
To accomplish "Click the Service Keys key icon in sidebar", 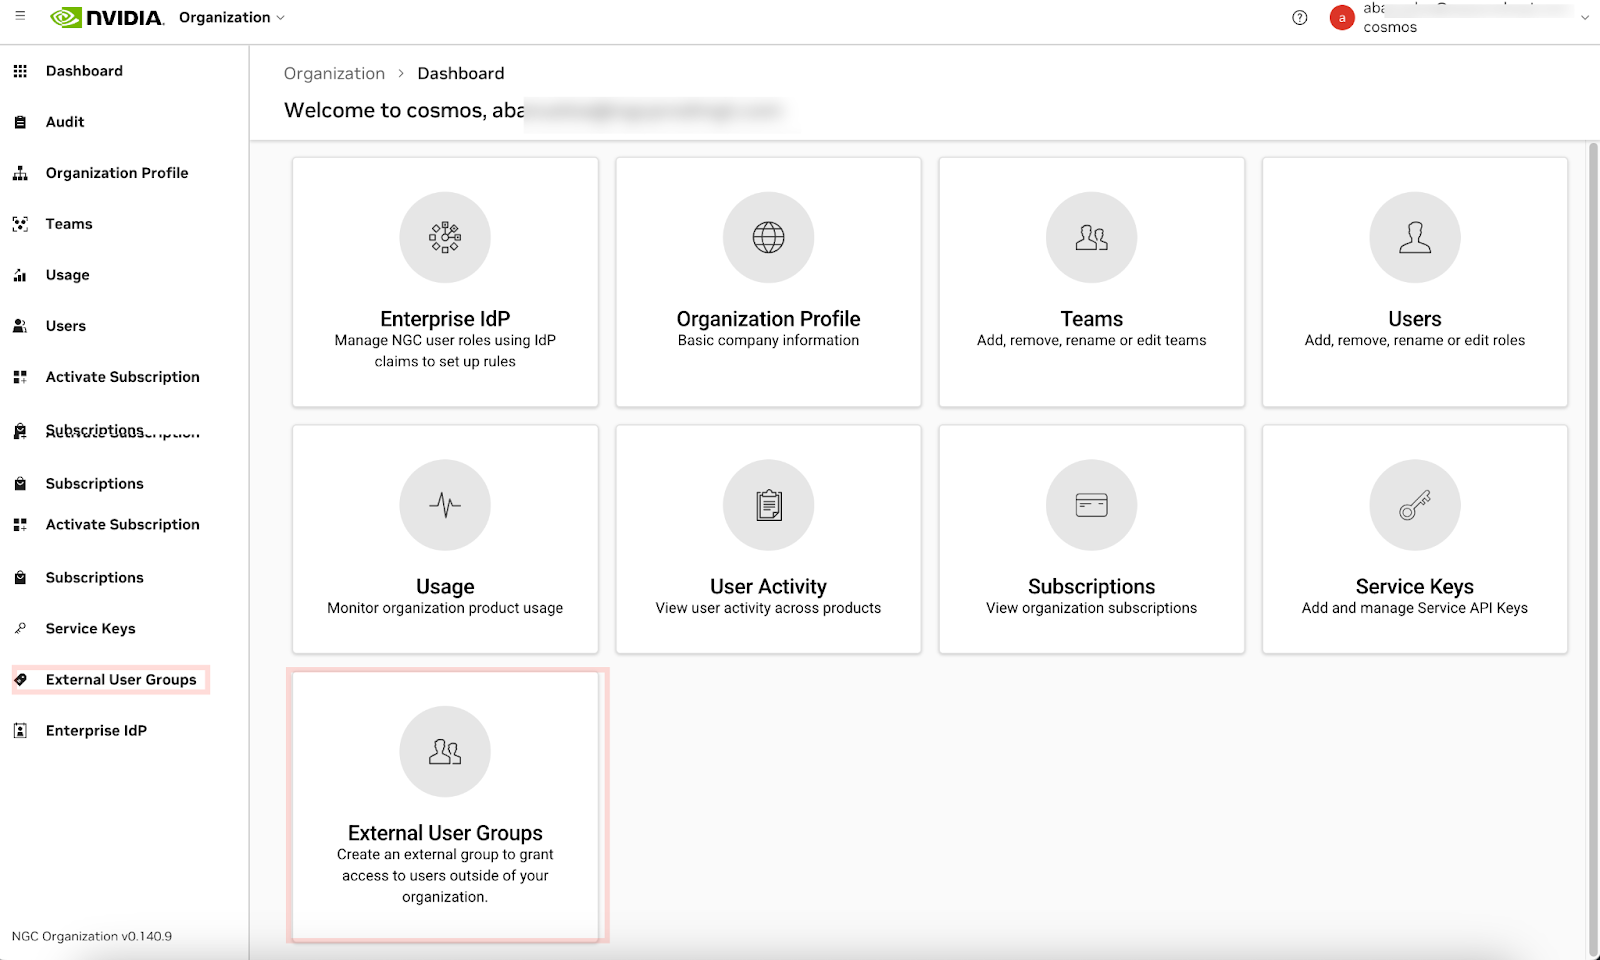I will coord(20,629).
